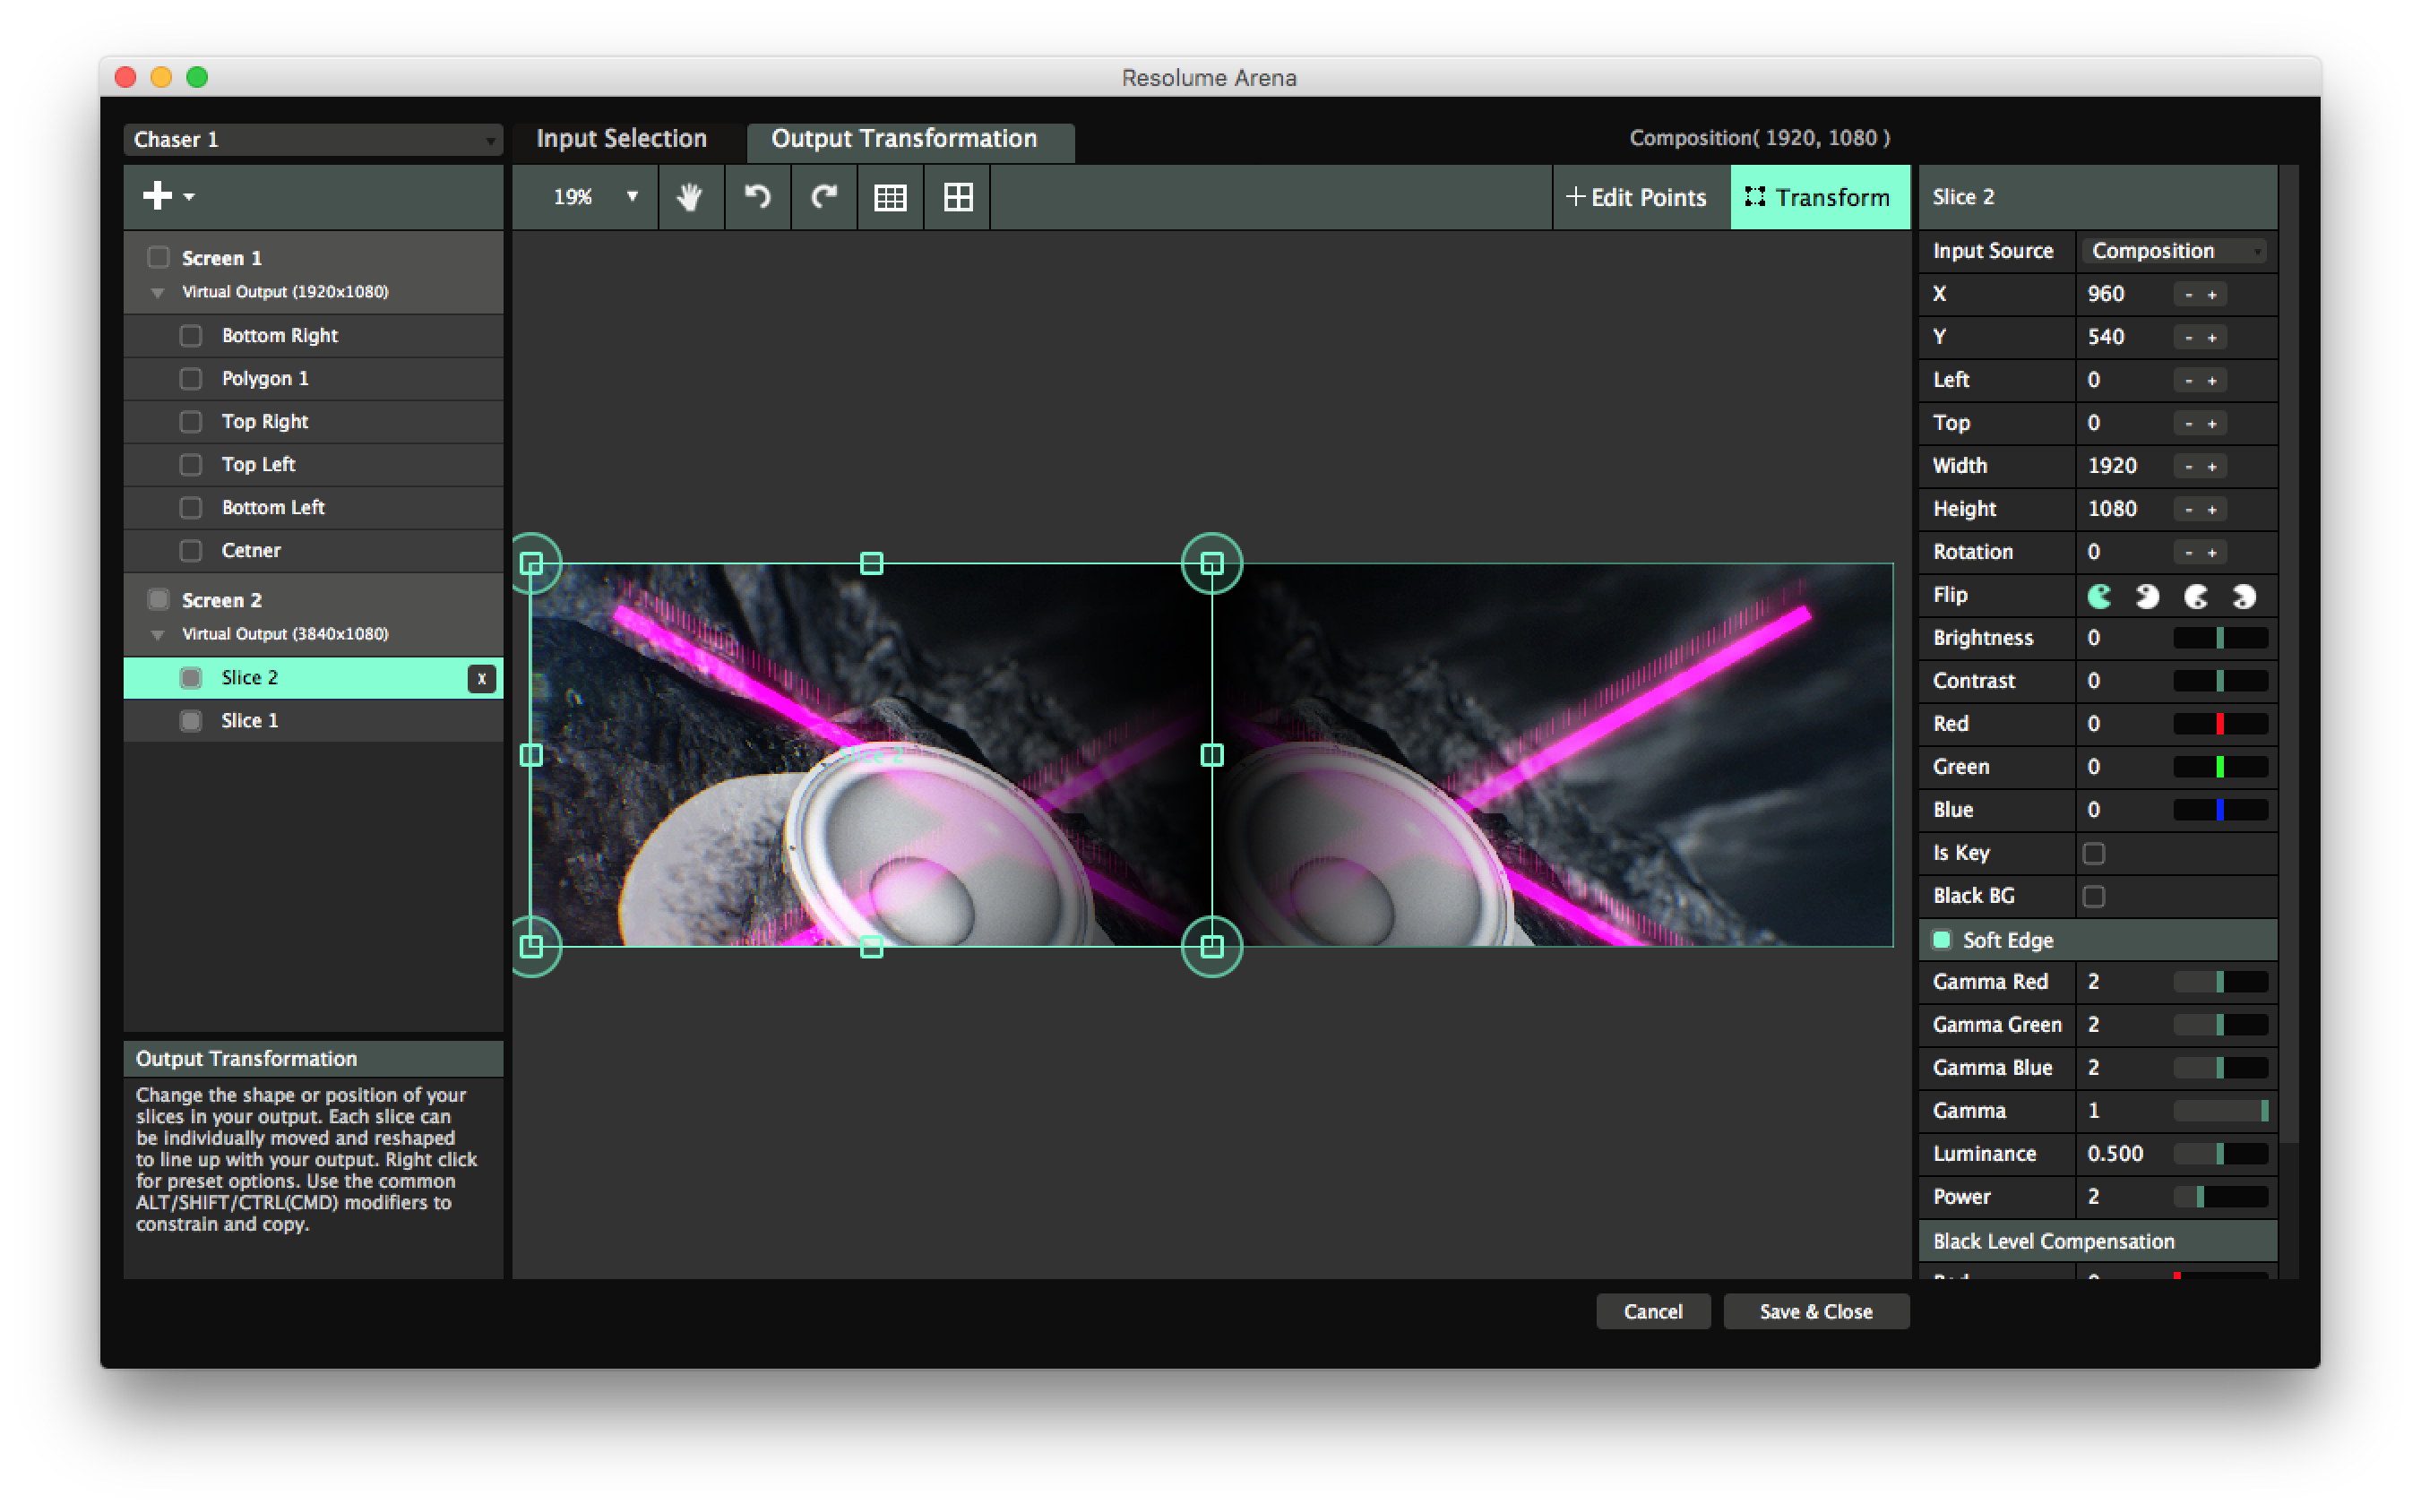Toggle the four-square grid icon

pos(958,197)
